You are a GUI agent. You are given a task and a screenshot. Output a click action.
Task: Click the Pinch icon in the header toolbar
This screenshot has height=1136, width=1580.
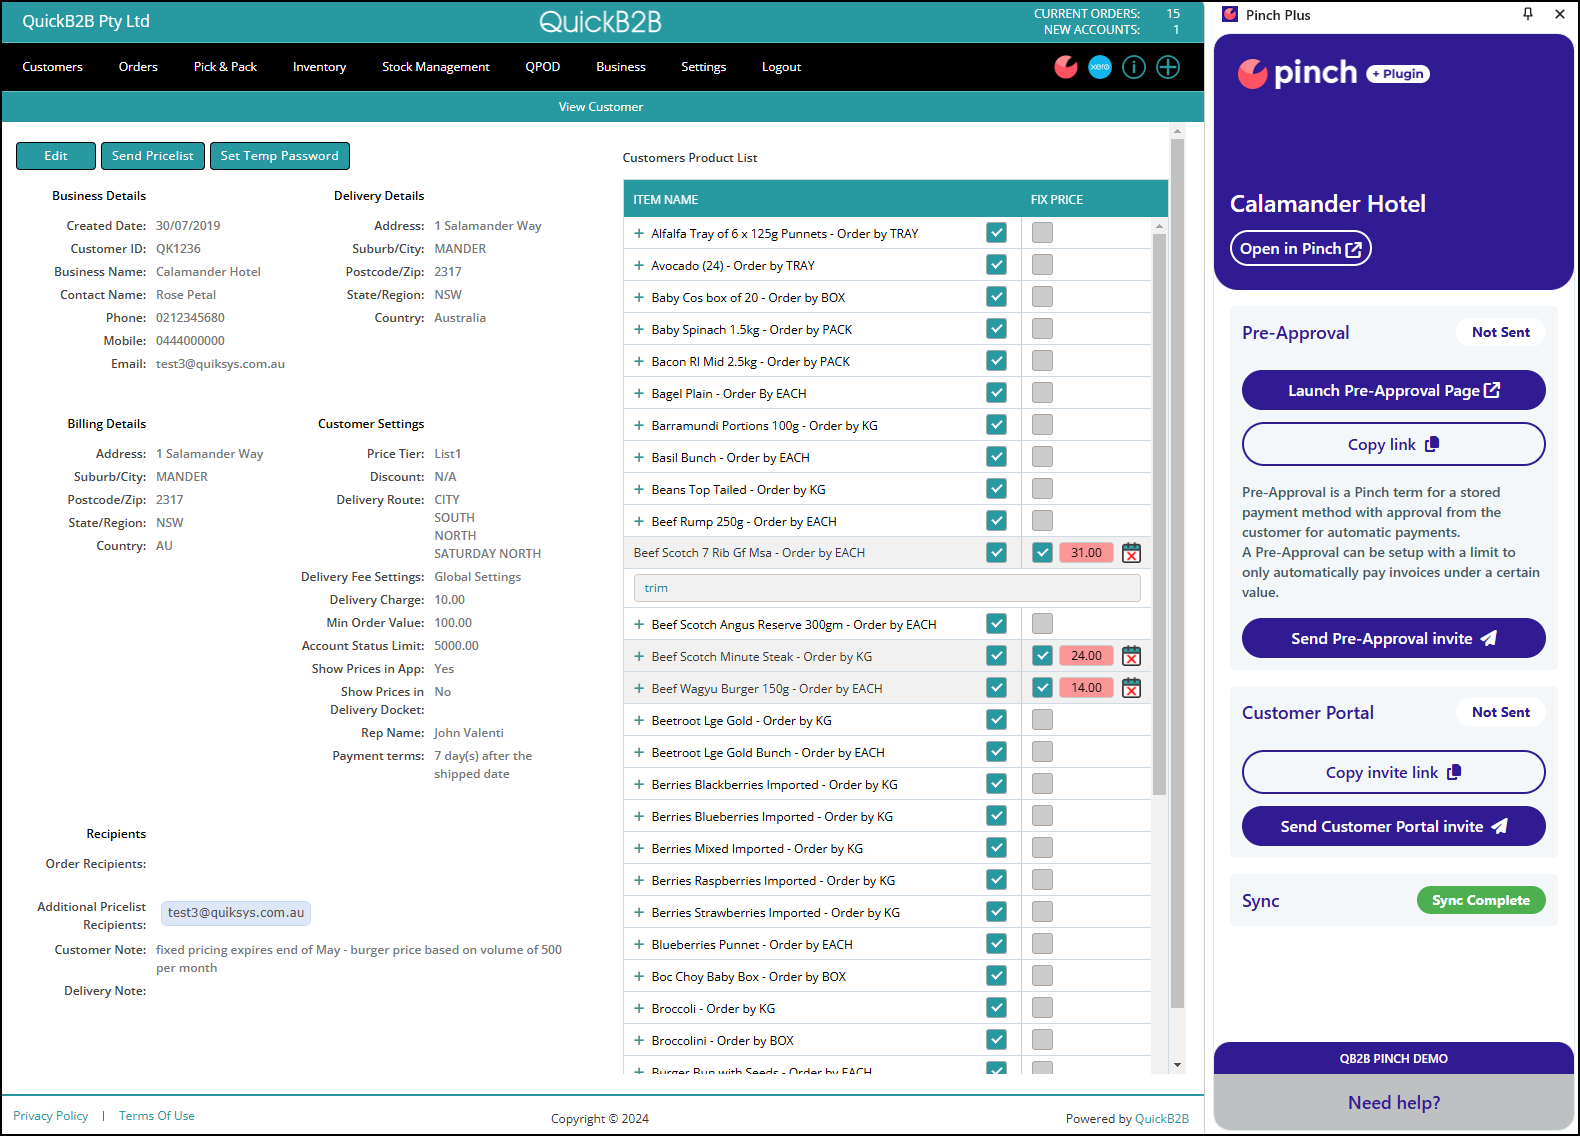coord(1066,67)
